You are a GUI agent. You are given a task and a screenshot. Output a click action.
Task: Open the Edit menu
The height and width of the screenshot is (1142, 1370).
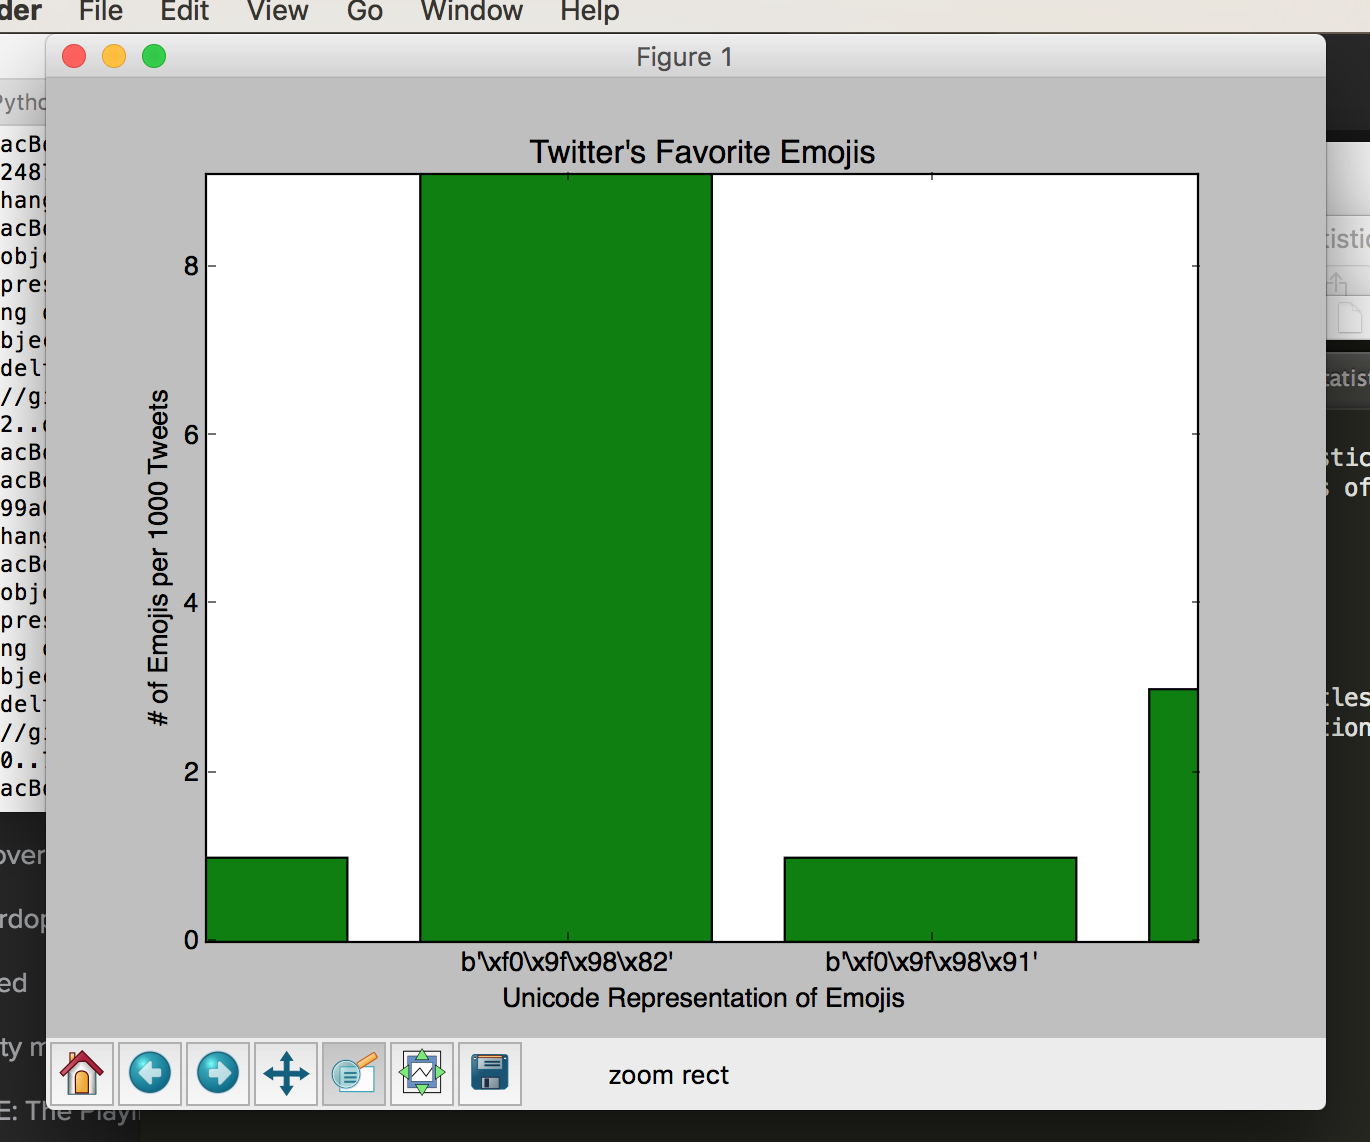tap(184, 13)
